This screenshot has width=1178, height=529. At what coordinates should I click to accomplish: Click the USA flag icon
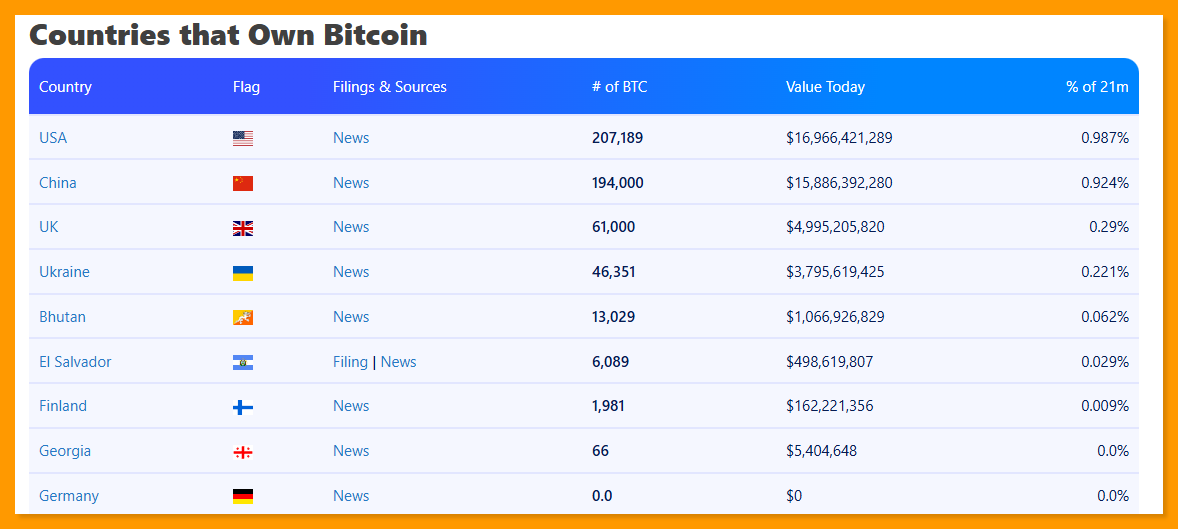click(243, 138)
